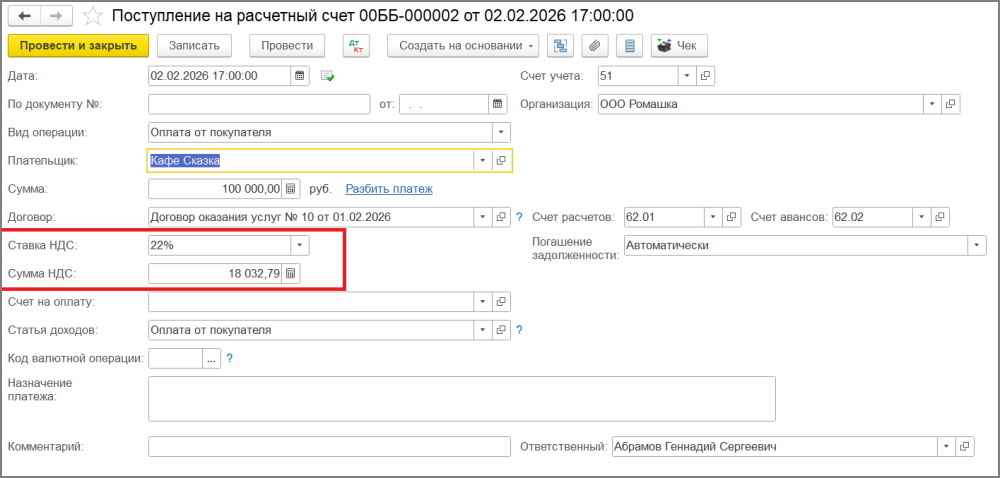Expand the Счет расчетов dropdown

tap(714, 217)
